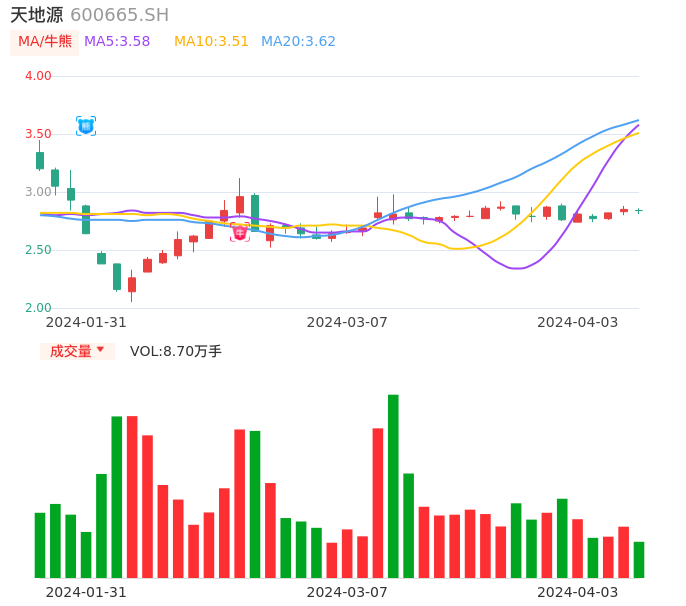Click the 4.00 price axis label
Viewport: 686px width, 606px height.
(38, 76)
